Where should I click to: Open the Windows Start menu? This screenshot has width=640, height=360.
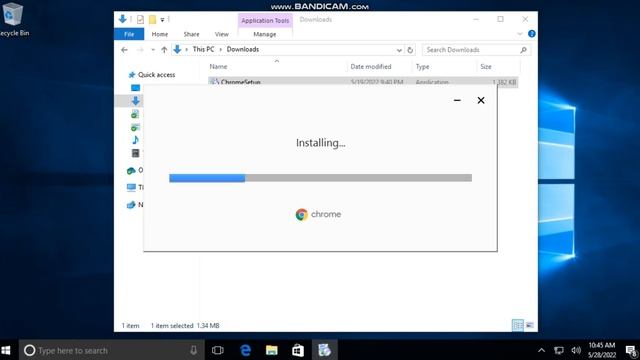[6, 350]
